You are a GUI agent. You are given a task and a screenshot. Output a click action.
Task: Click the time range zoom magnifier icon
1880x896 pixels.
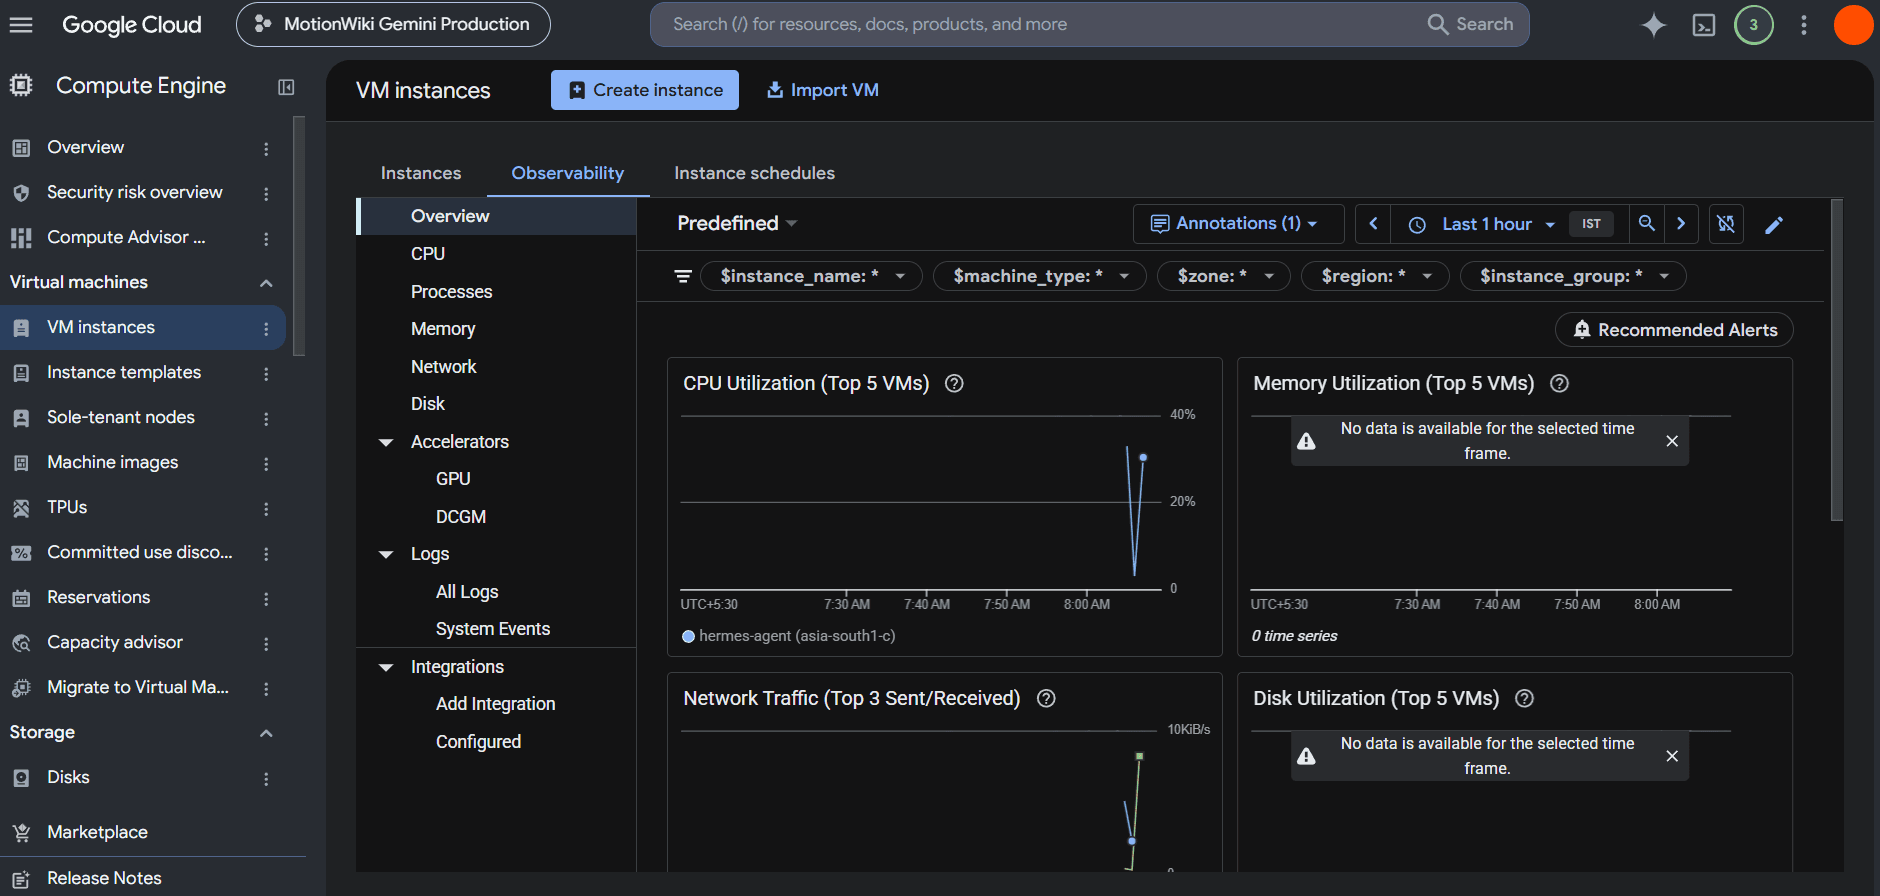(x=1646, y=224)
